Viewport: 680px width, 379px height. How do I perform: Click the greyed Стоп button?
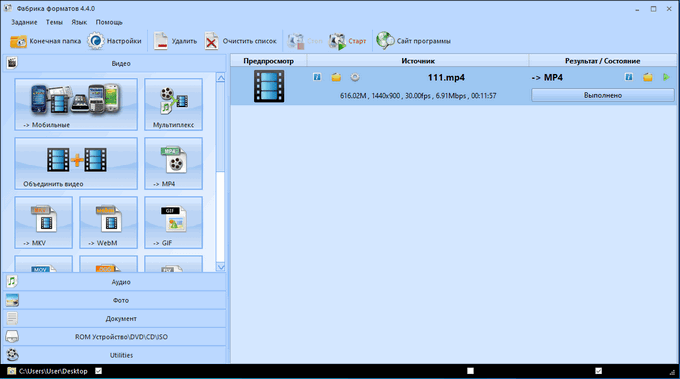pos(305,41)
